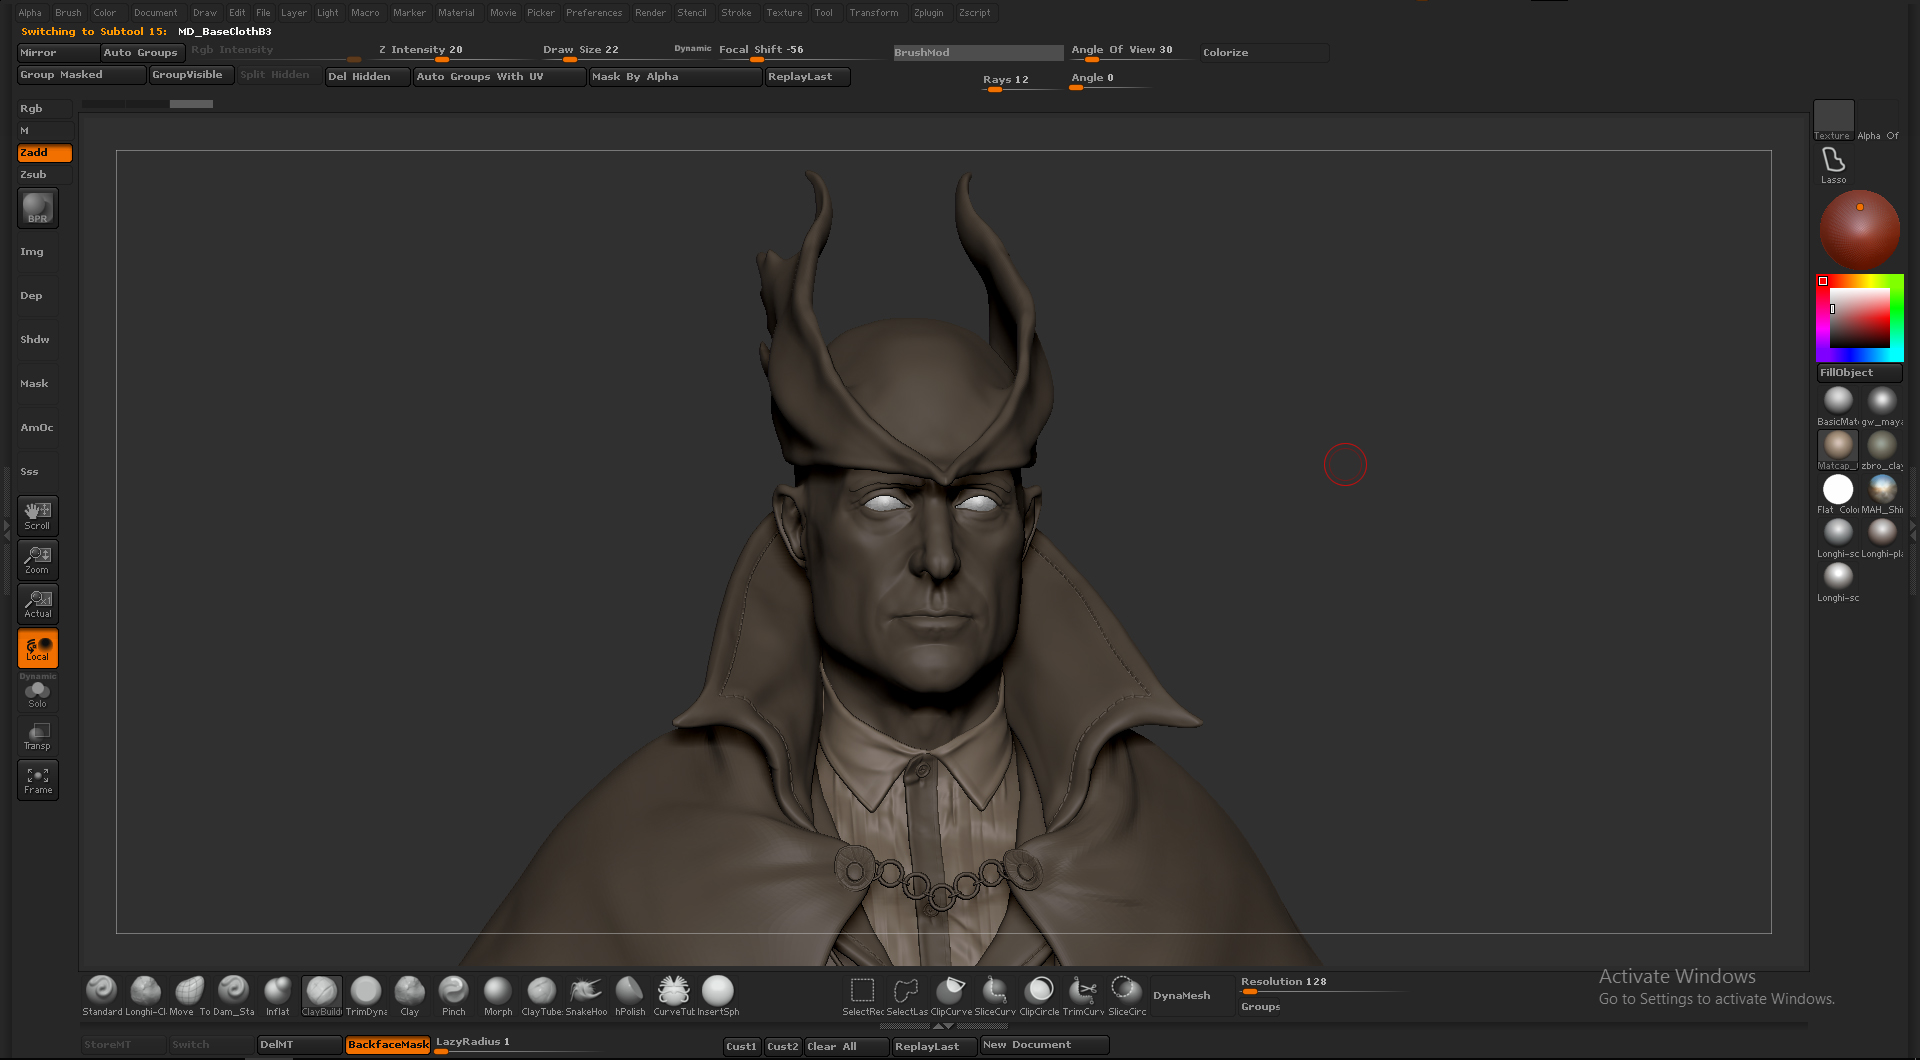Toggle Rgb painting mode
This screenshot has width=1920, height=1060.
(x=45, y=109)
